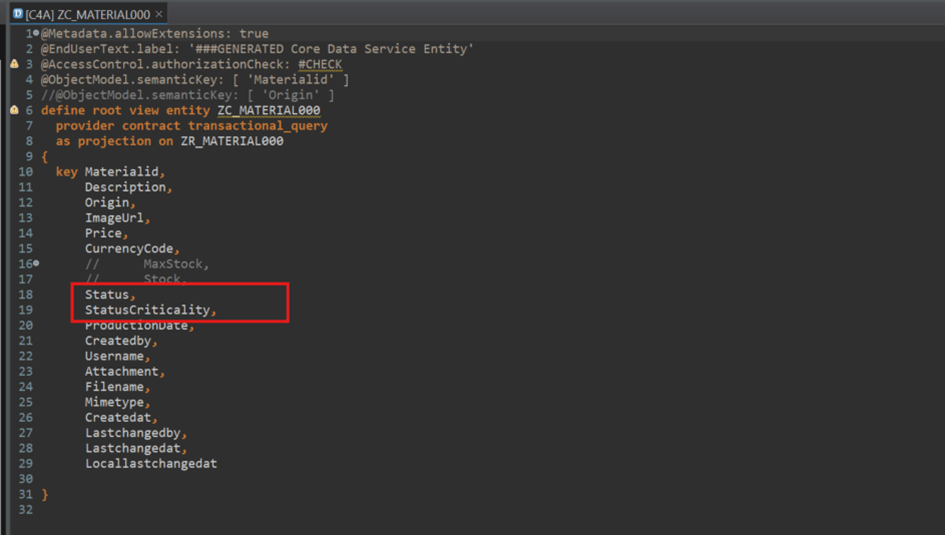
Task: Click the warning marker on line 3
Action: 14,64
